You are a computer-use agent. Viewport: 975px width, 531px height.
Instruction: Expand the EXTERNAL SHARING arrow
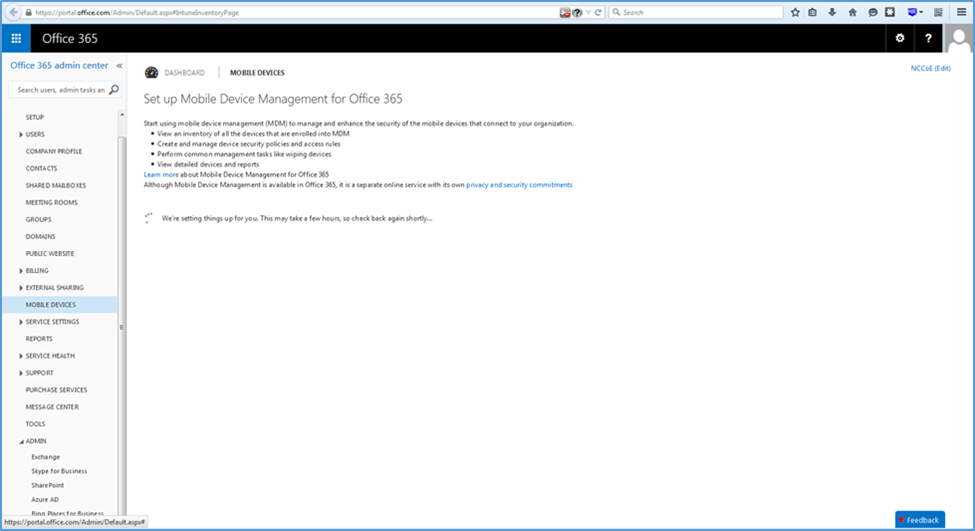coord(21,288)
